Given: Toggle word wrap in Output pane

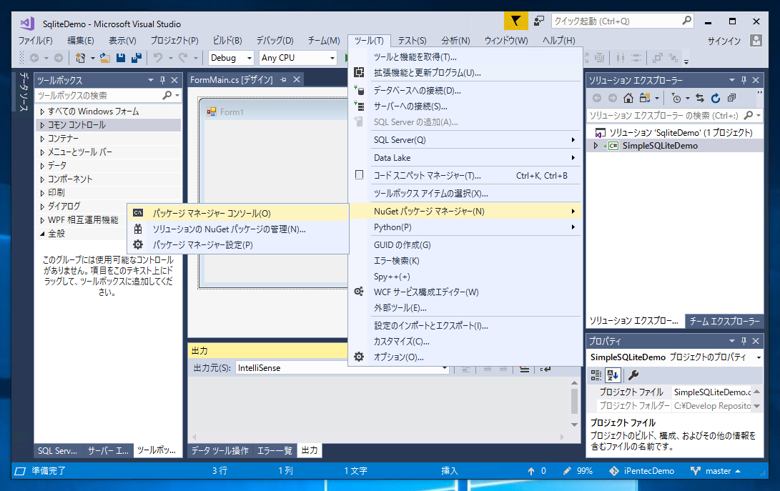Looking at the screenshot, I should [x=545, y=369].
